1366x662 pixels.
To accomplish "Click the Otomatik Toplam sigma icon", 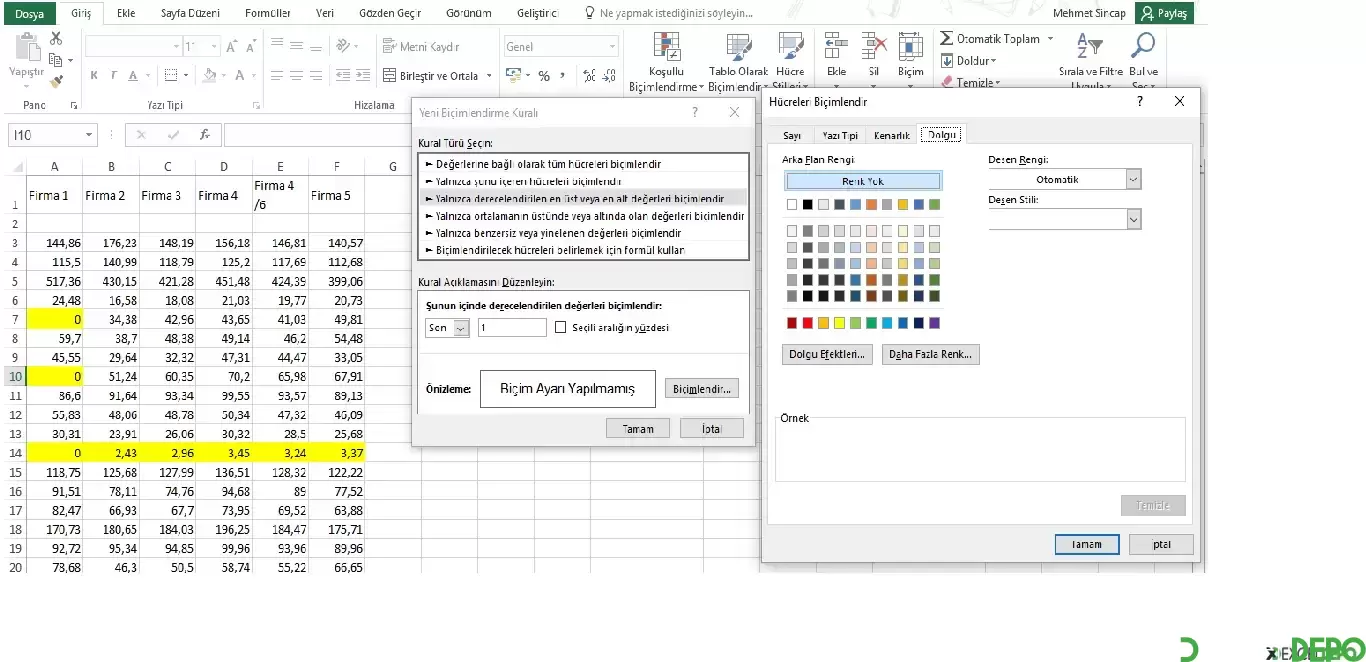I will tap(946, 39).
